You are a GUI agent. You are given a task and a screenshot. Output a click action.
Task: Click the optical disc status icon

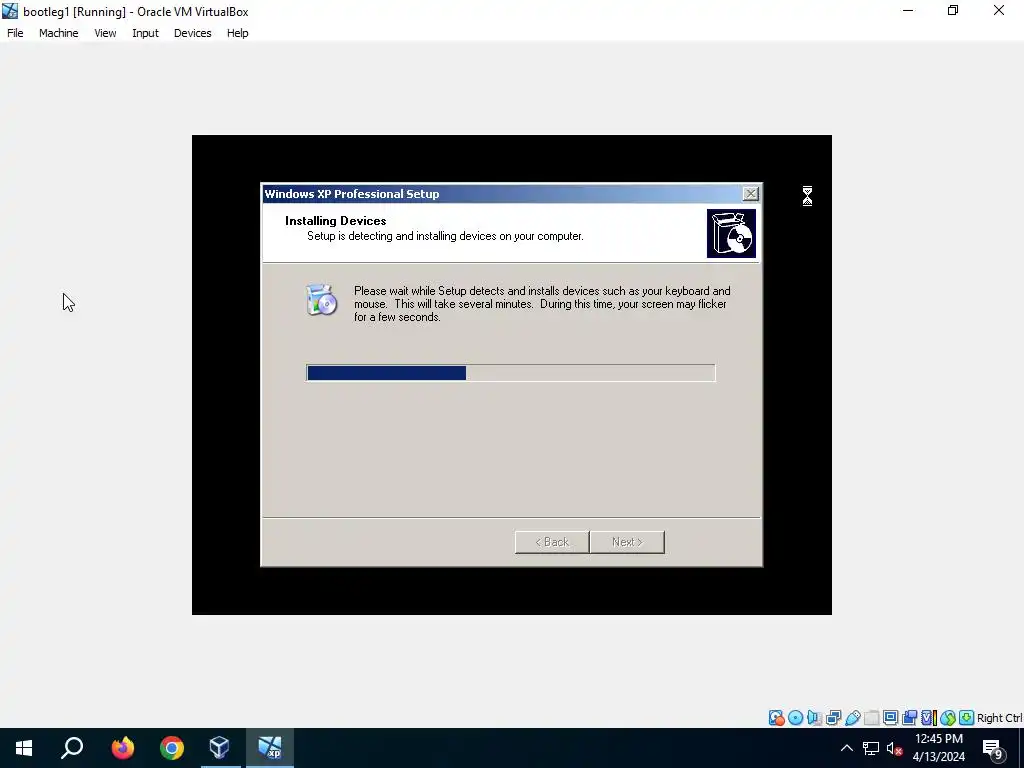[795, 718]
